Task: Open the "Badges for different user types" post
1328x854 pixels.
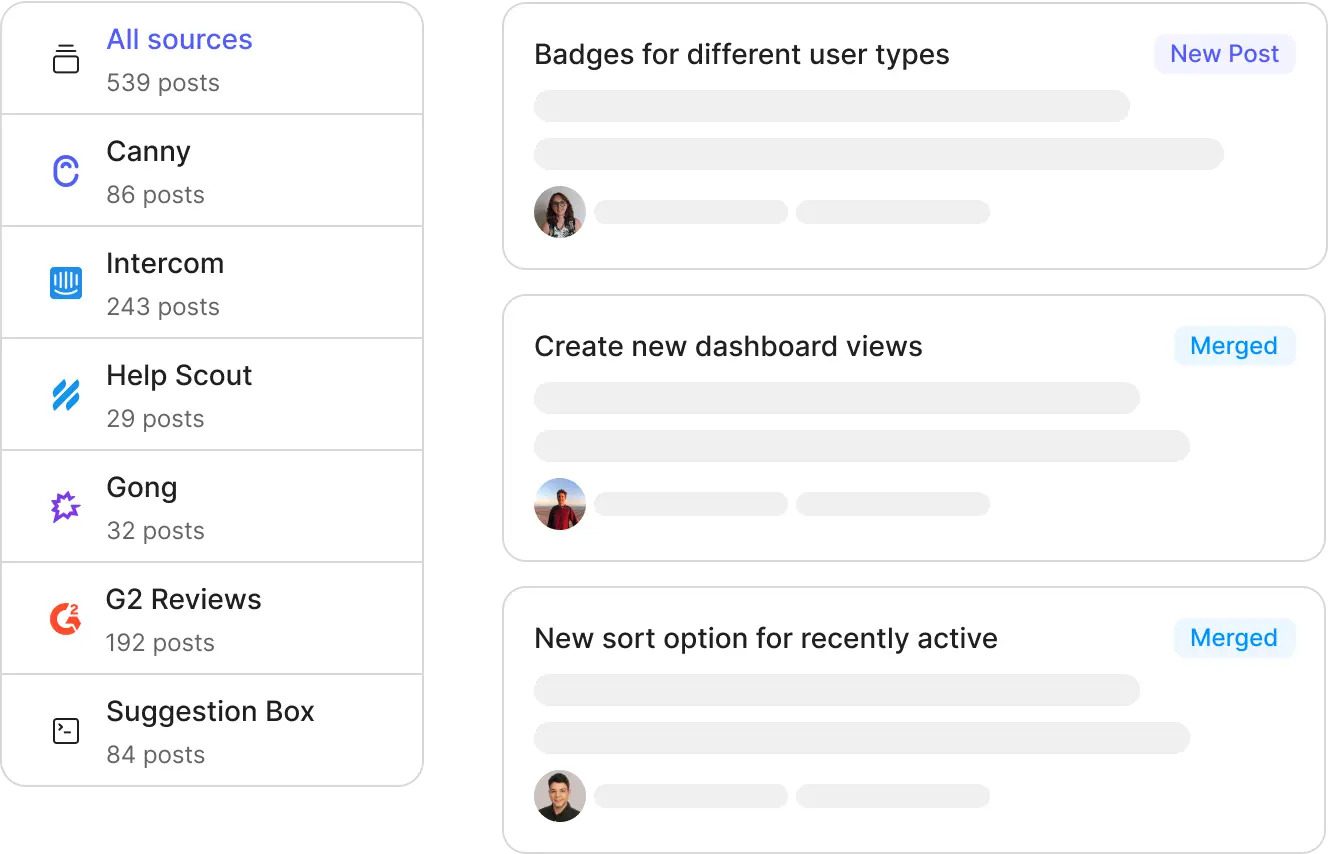Action: pyautogui.click(x=741, y=55)
